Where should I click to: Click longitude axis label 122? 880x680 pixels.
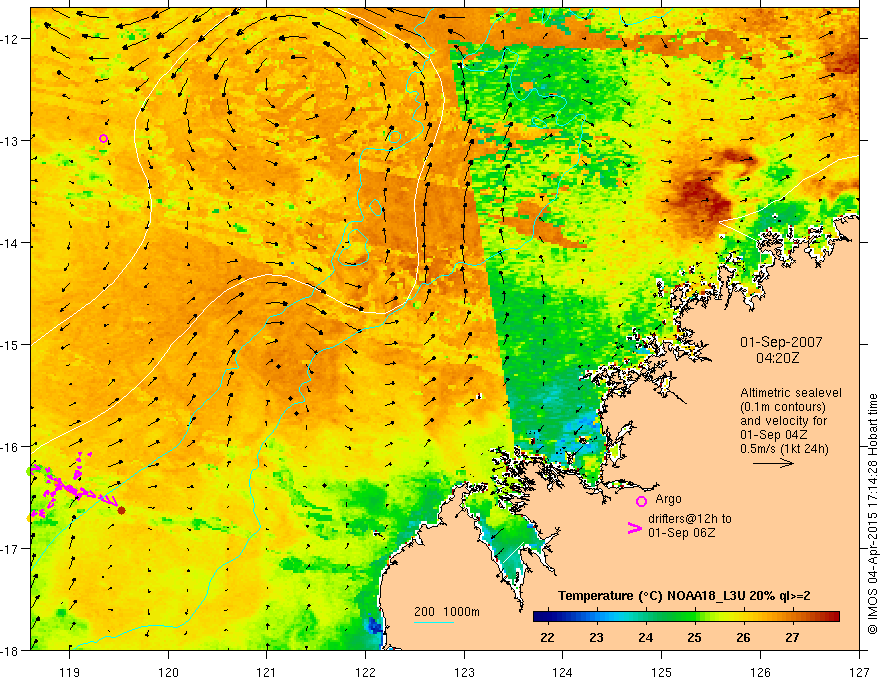(x=365, y=672)
